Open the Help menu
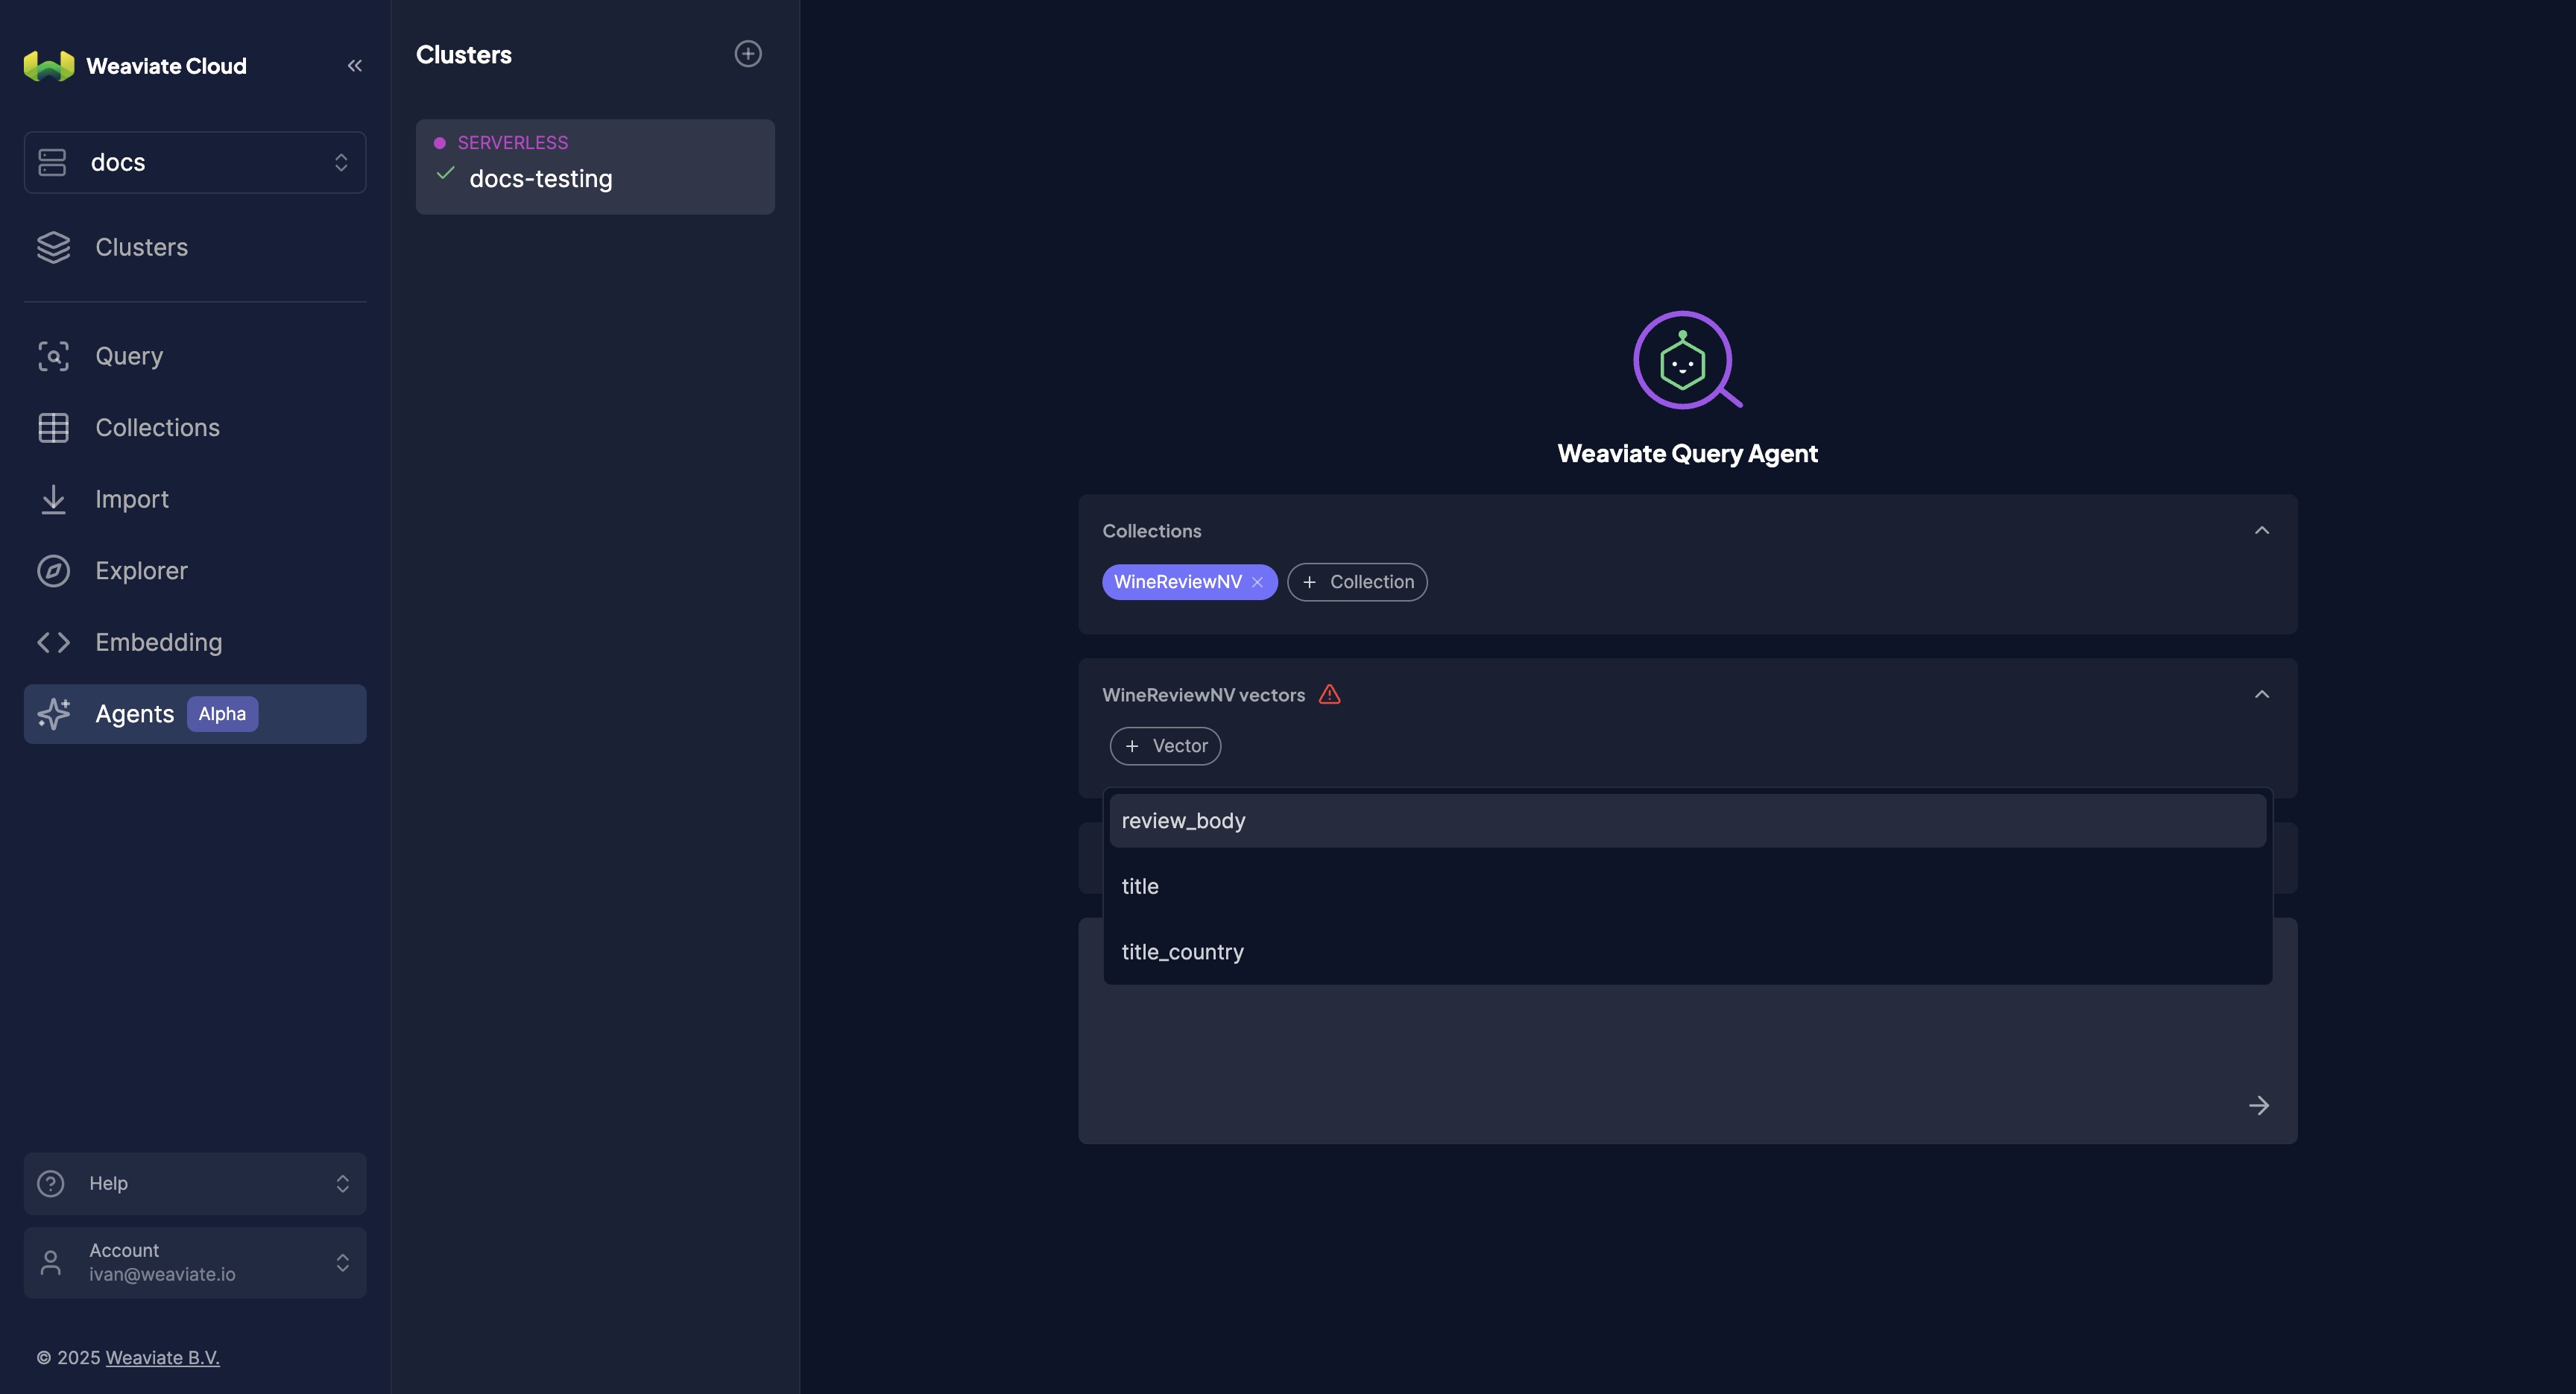The image size is (2576, 1394). tap(195, 1183)
